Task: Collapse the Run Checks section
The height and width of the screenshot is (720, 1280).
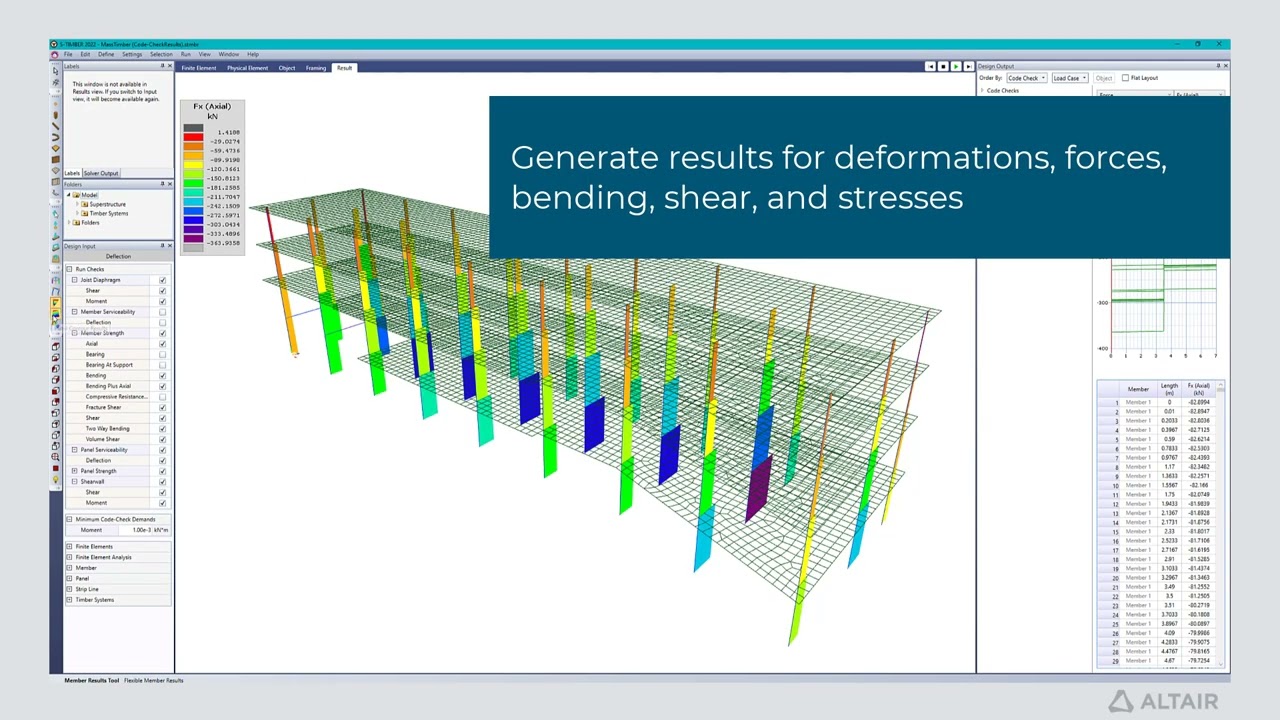Action: click(69, 269)
